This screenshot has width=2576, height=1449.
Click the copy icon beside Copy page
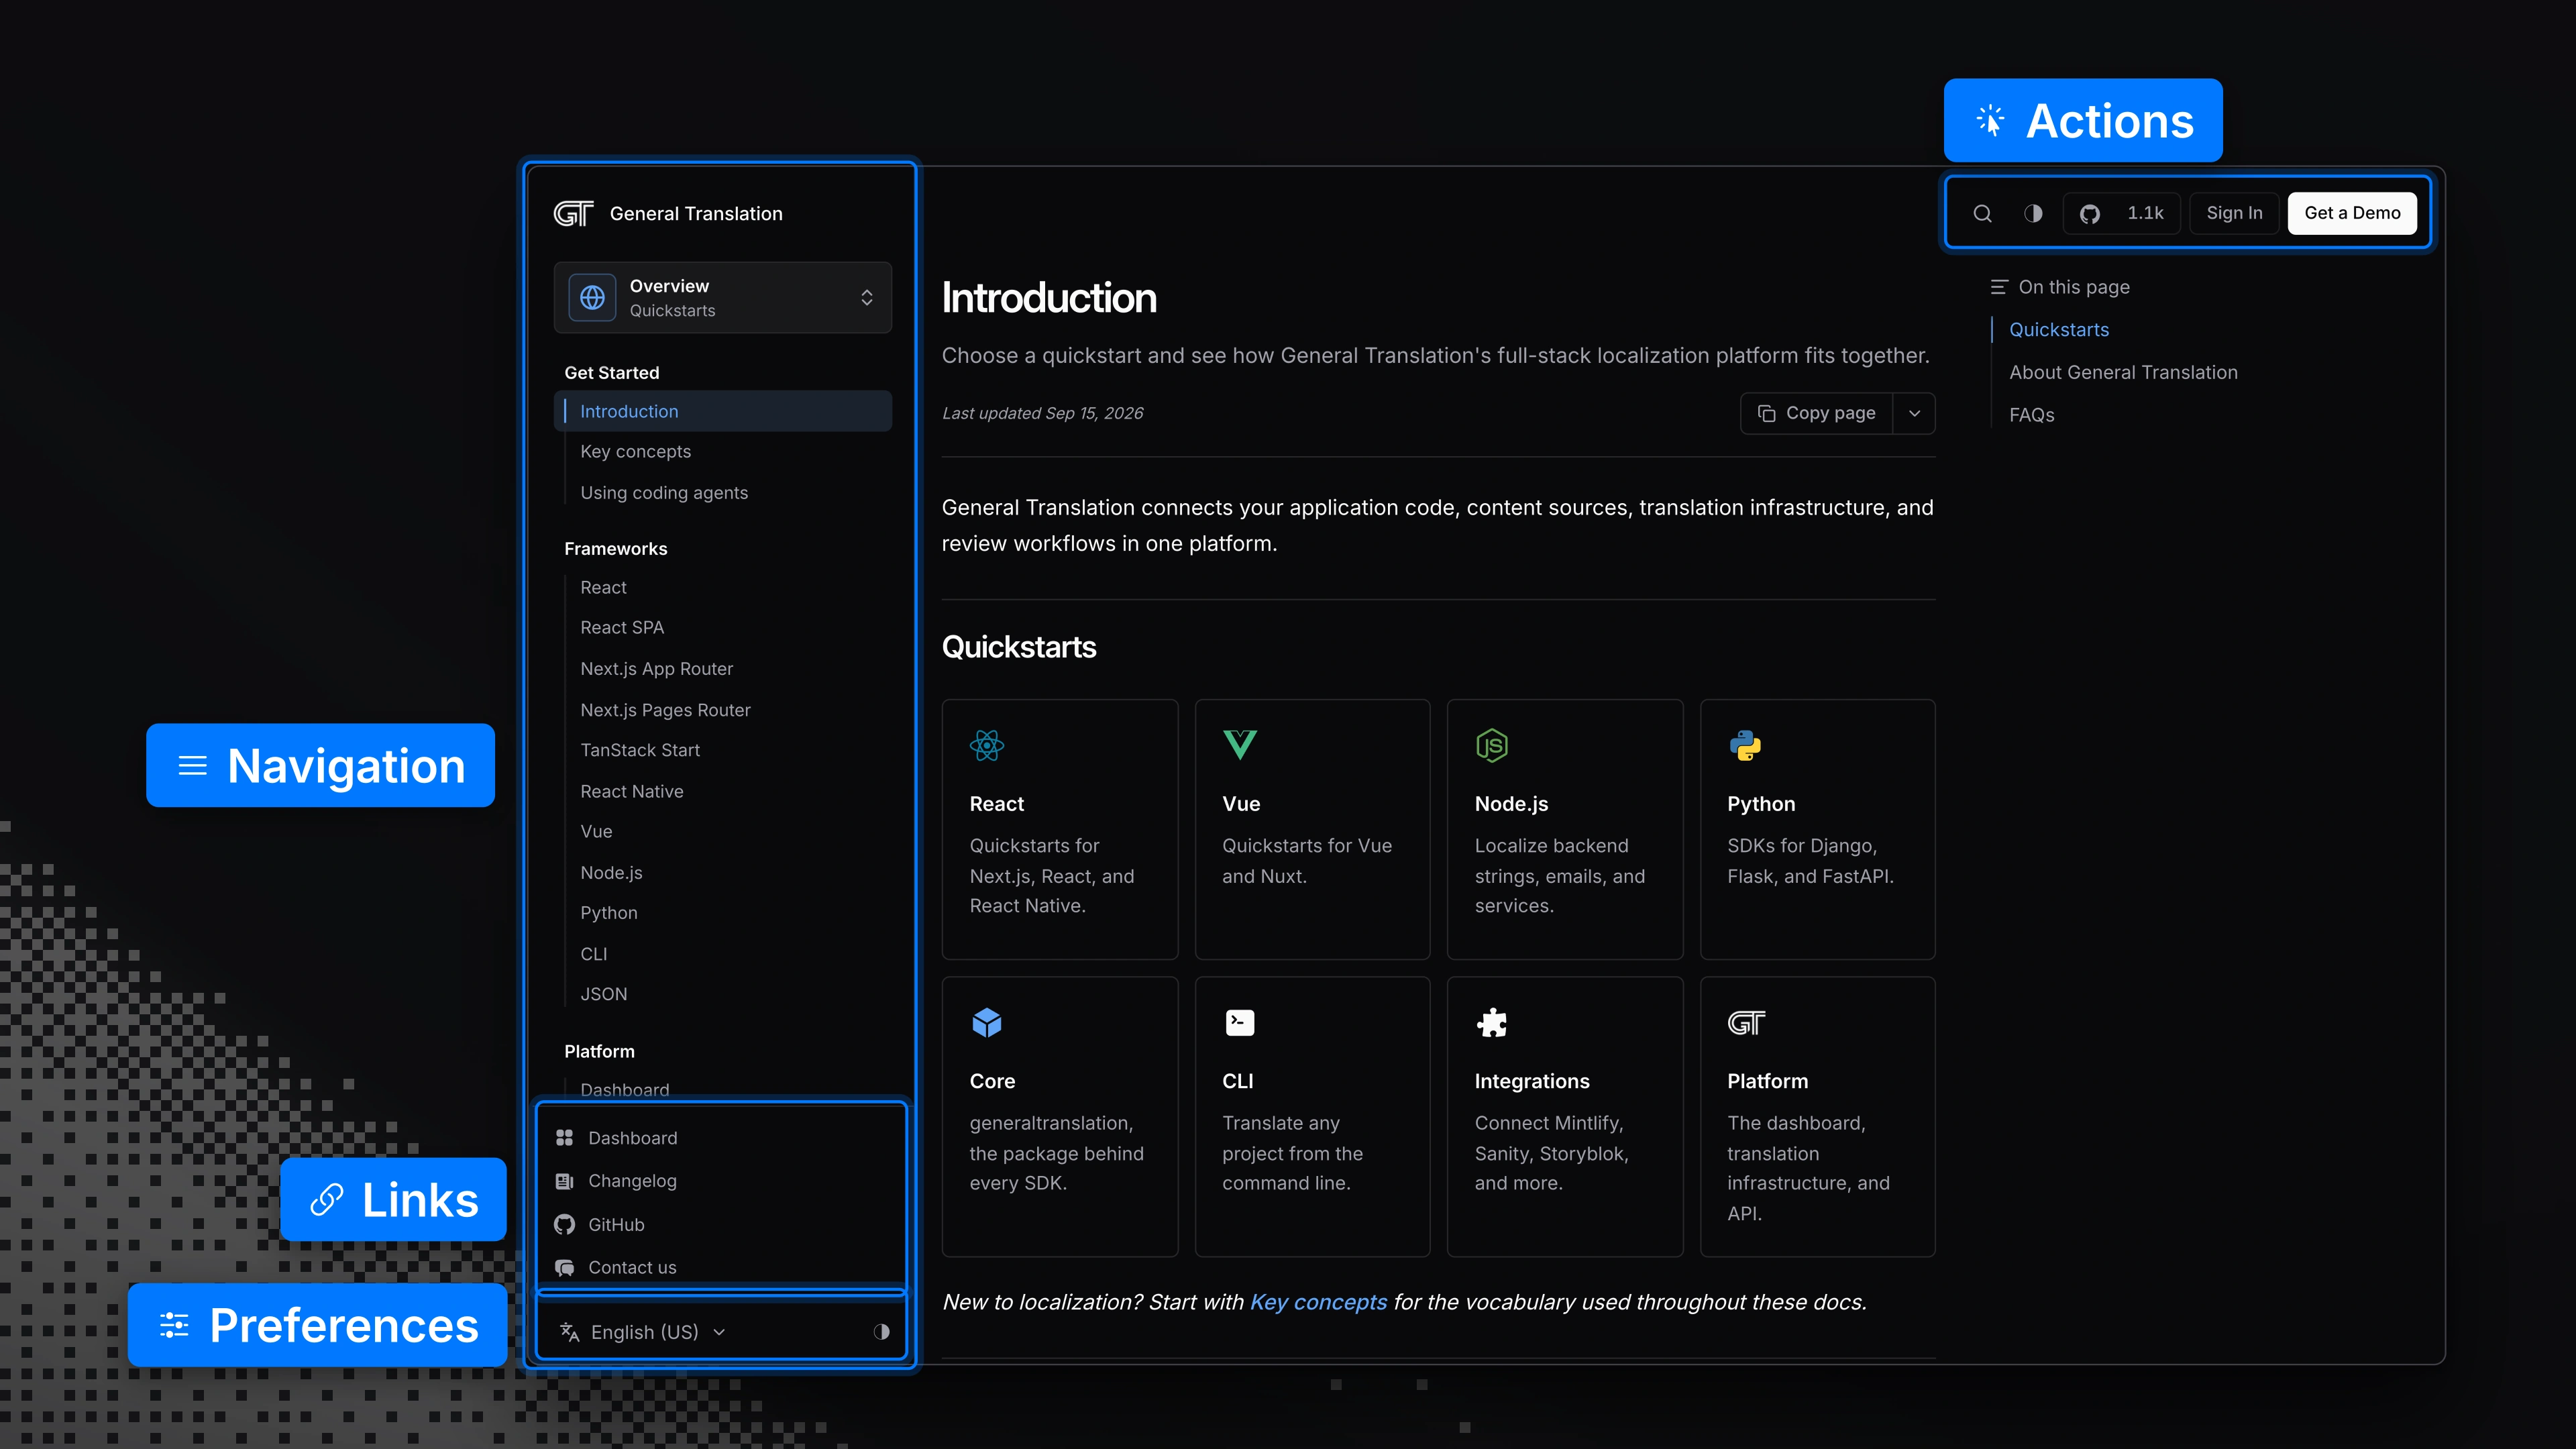pos(1766,413)
